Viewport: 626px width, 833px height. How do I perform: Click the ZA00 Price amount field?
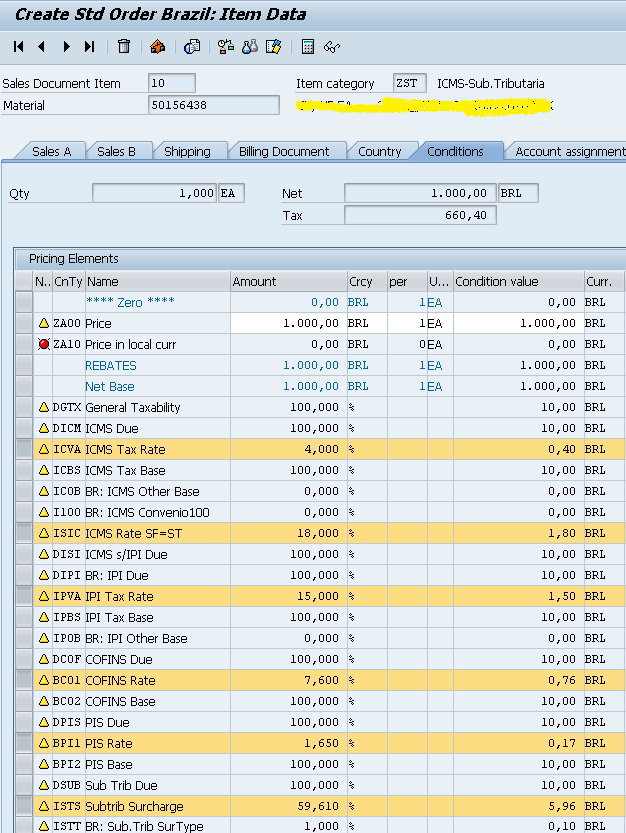tap(287, 323)
